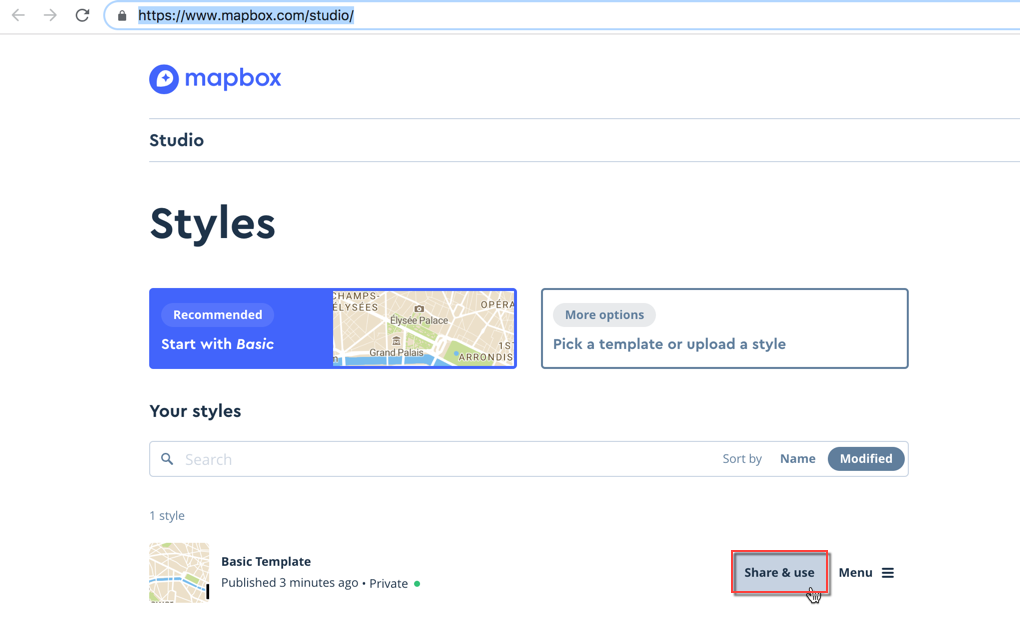Click the magnifier icon in the style search

click(167, 459)
